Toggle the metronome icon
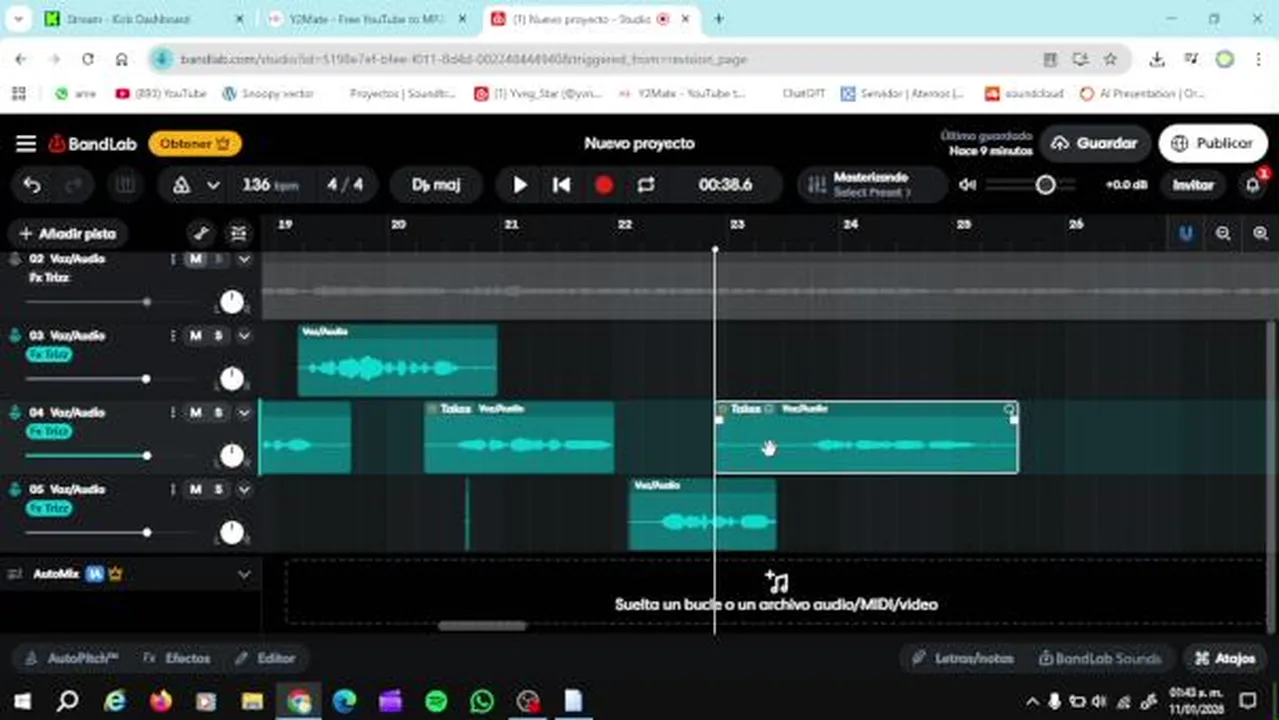This screenshot has height=720, width=1279. coord(182,185)
